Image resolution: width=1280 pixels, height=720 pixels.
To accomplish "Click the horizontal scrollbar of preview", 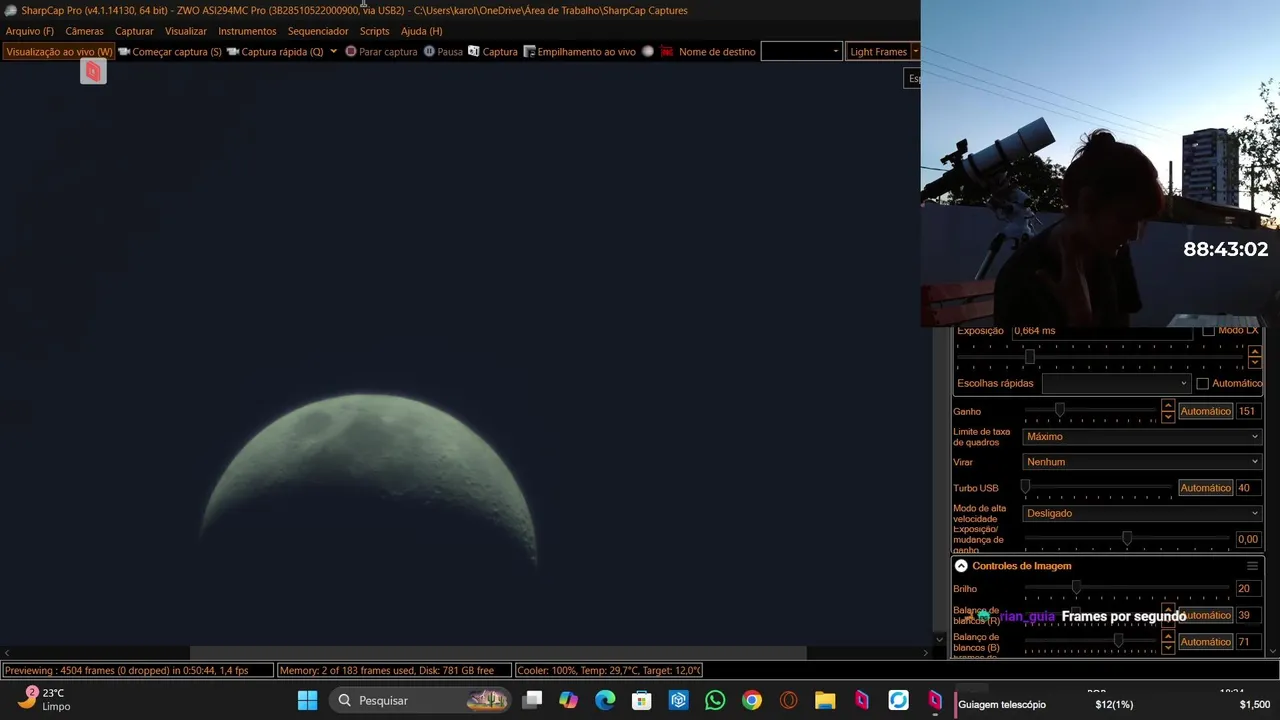I will (498, 653).
